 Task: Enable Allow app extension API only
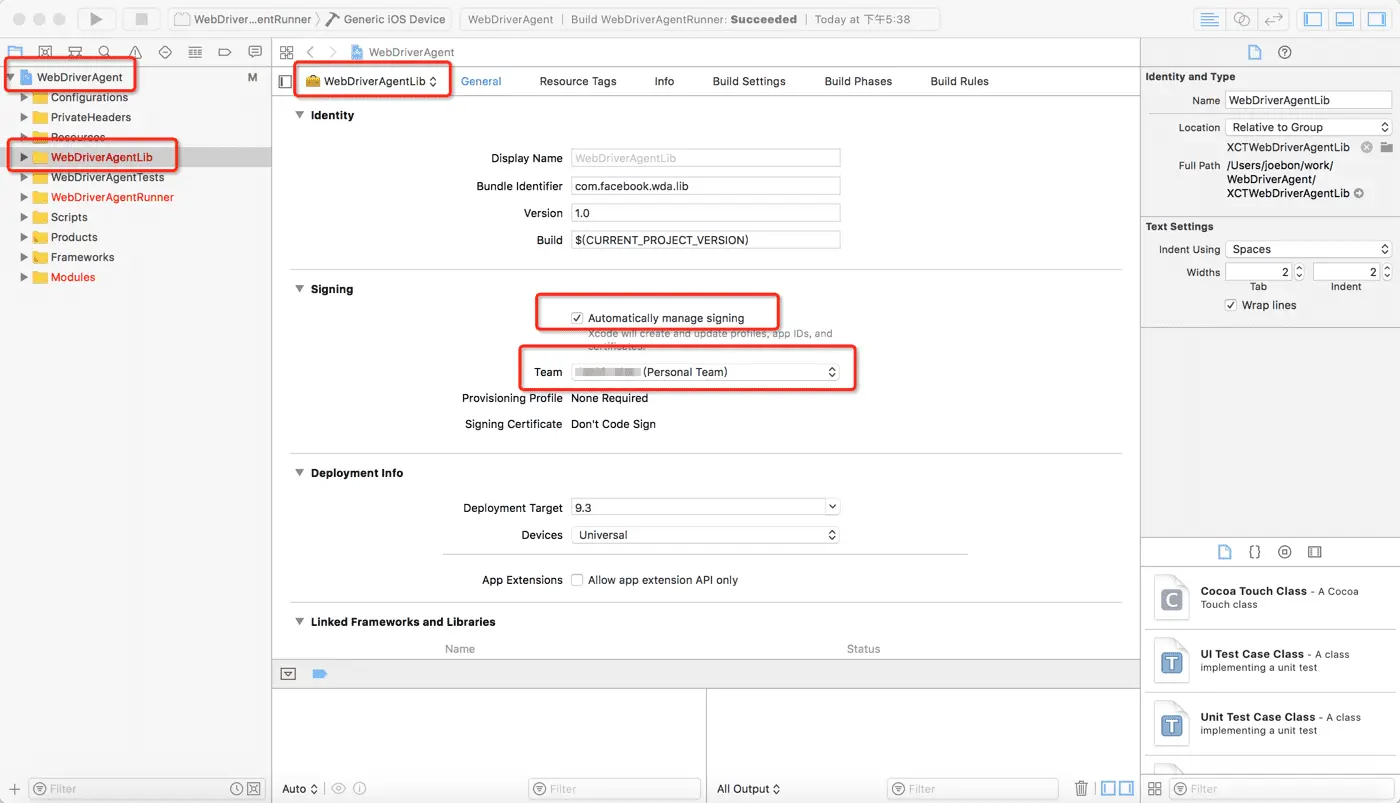[577, 580]
